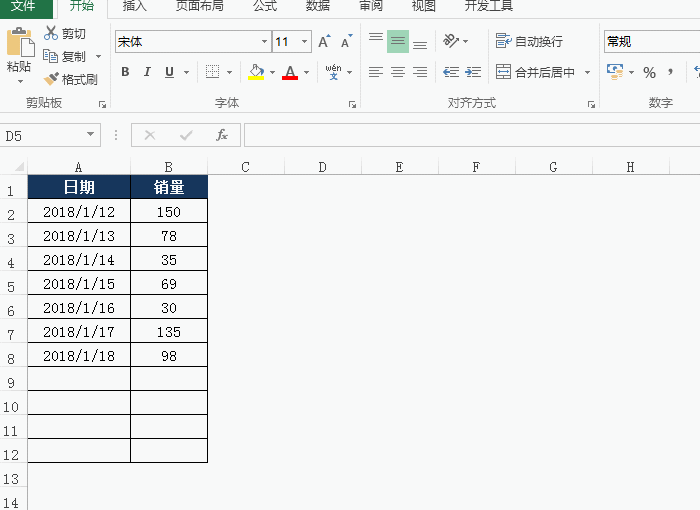
Task: Select the Format Painter brush
Action: tap(51, 79)
